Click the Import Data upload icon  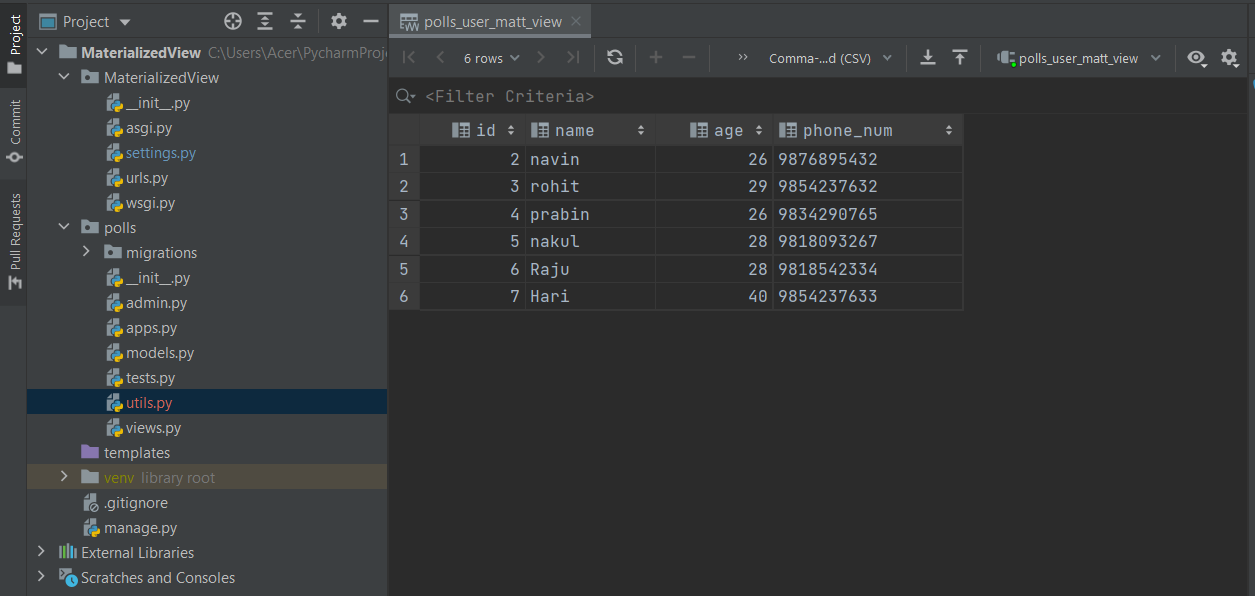click(x=960, y=58)
